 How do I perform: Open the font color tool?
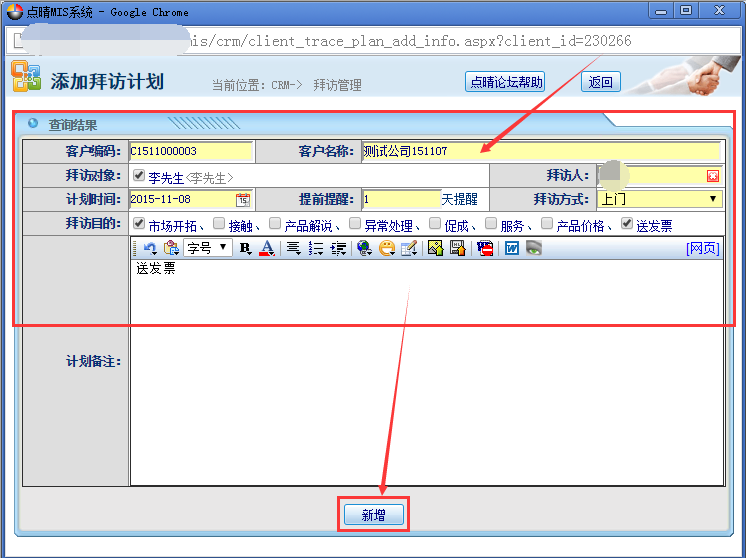coord(267,248)
